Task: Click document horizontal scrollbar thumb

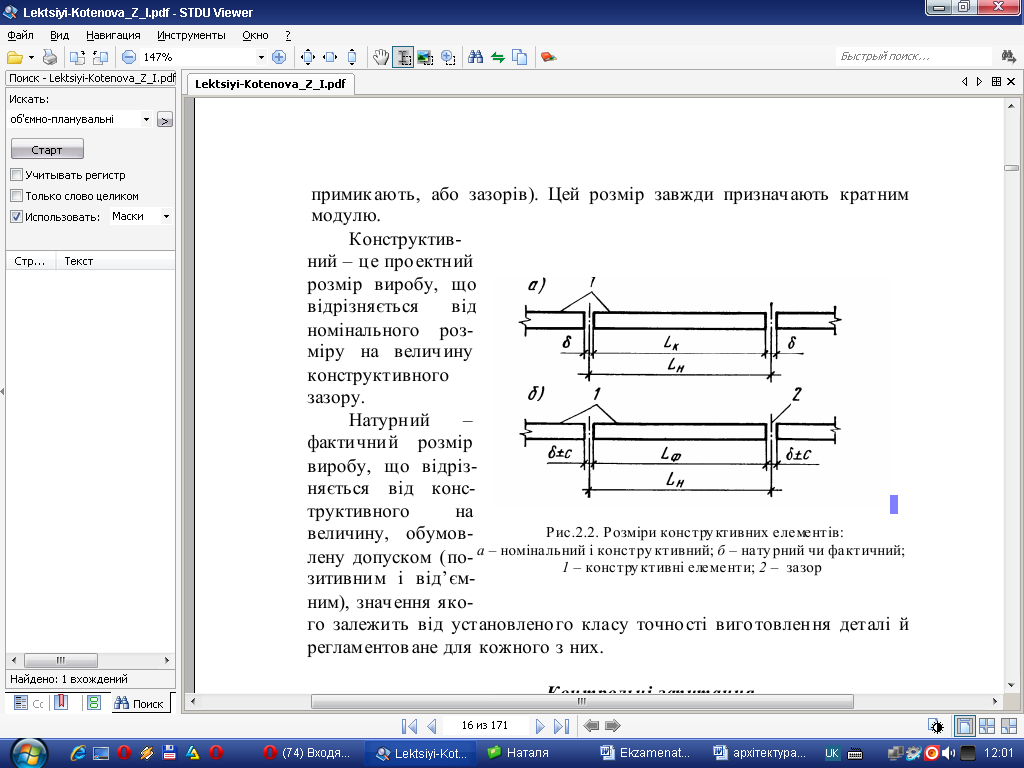Action: coord(582,701)
